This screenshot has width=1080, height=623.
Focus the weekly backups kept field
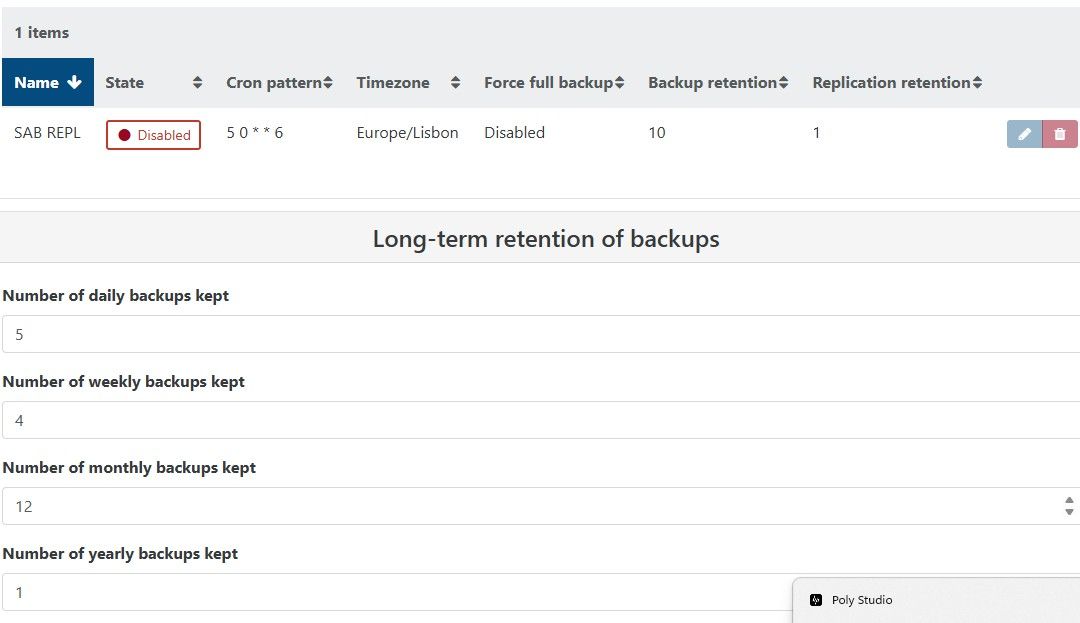coord(541,420)
